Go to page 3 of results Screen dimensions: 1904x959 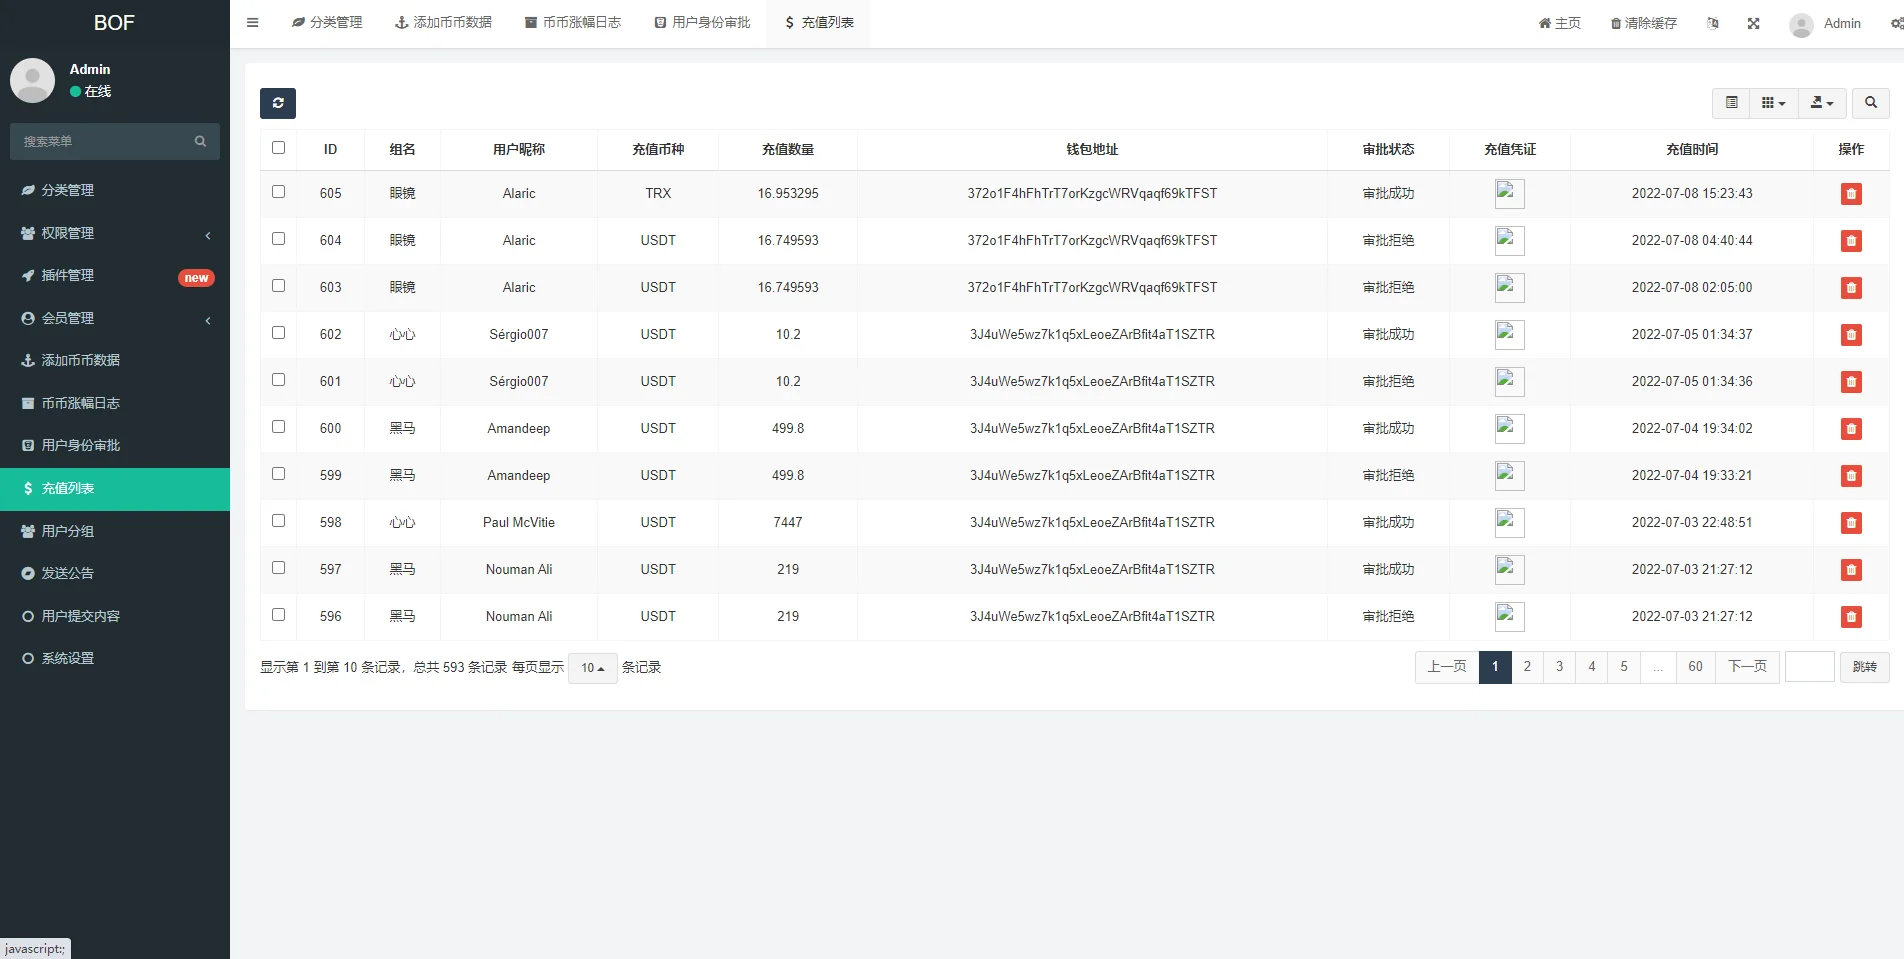pyautogui.click(x=1559, y=667)
